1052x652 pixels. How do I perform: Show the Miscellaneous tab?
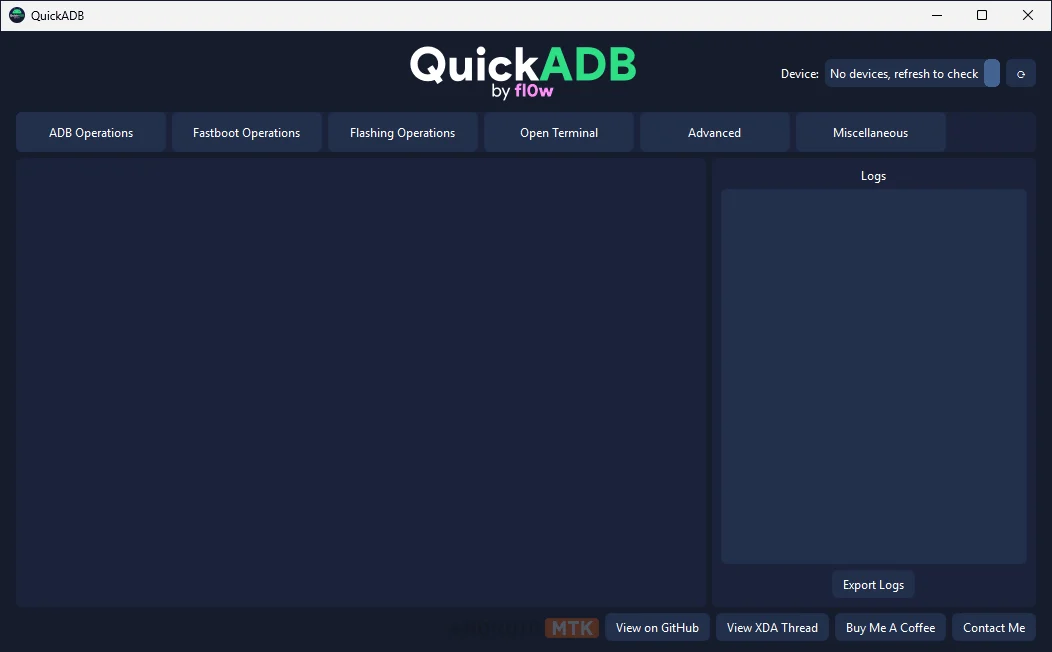click(x=870, y=133)
